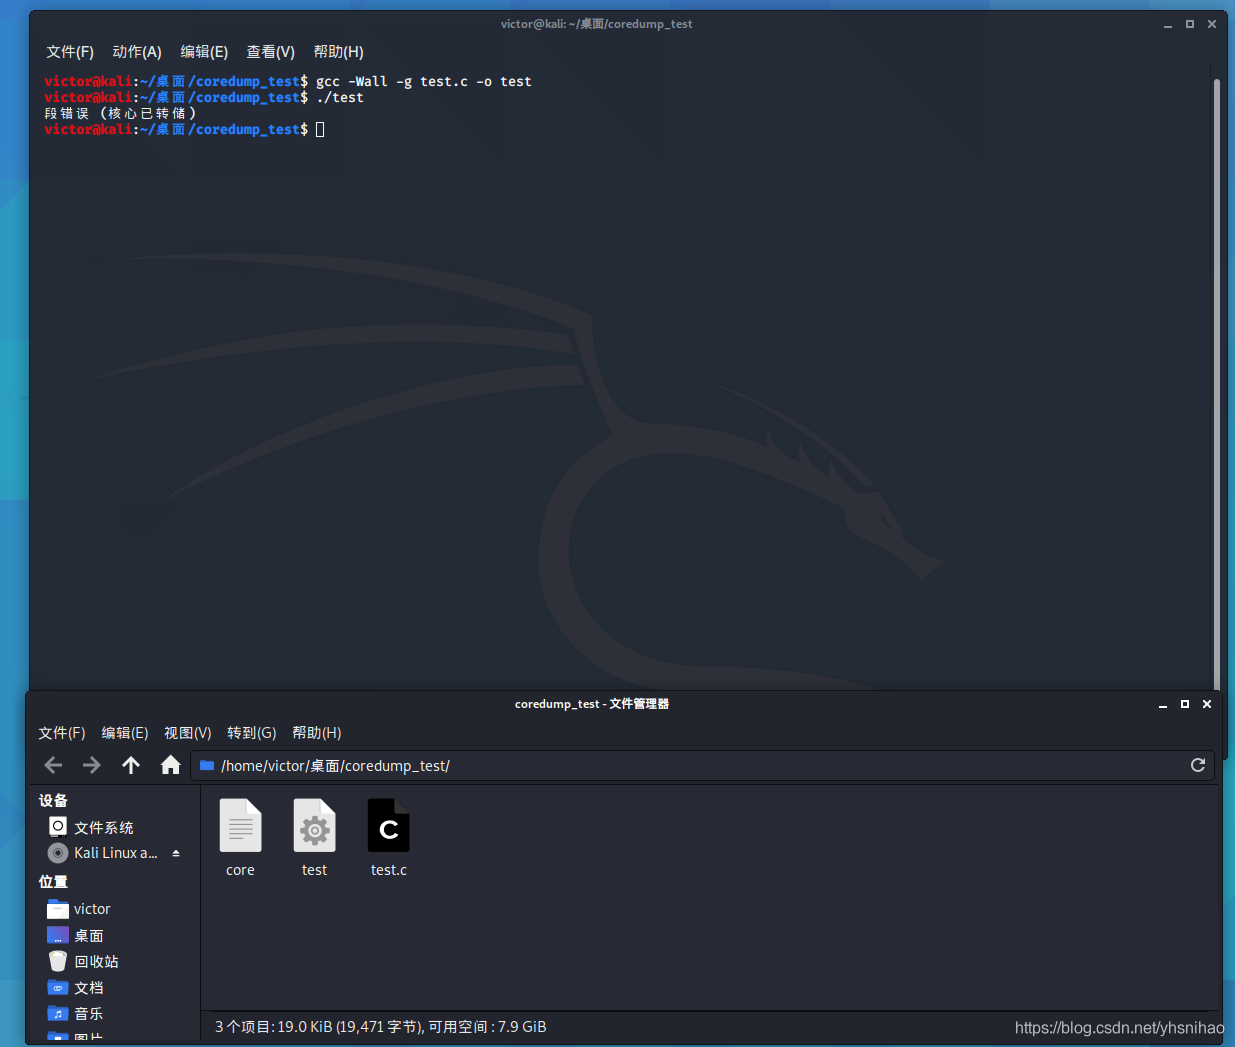1235x1047 pixels.
Task: Open terminal 编辑(E) menu
Action: 204,52
